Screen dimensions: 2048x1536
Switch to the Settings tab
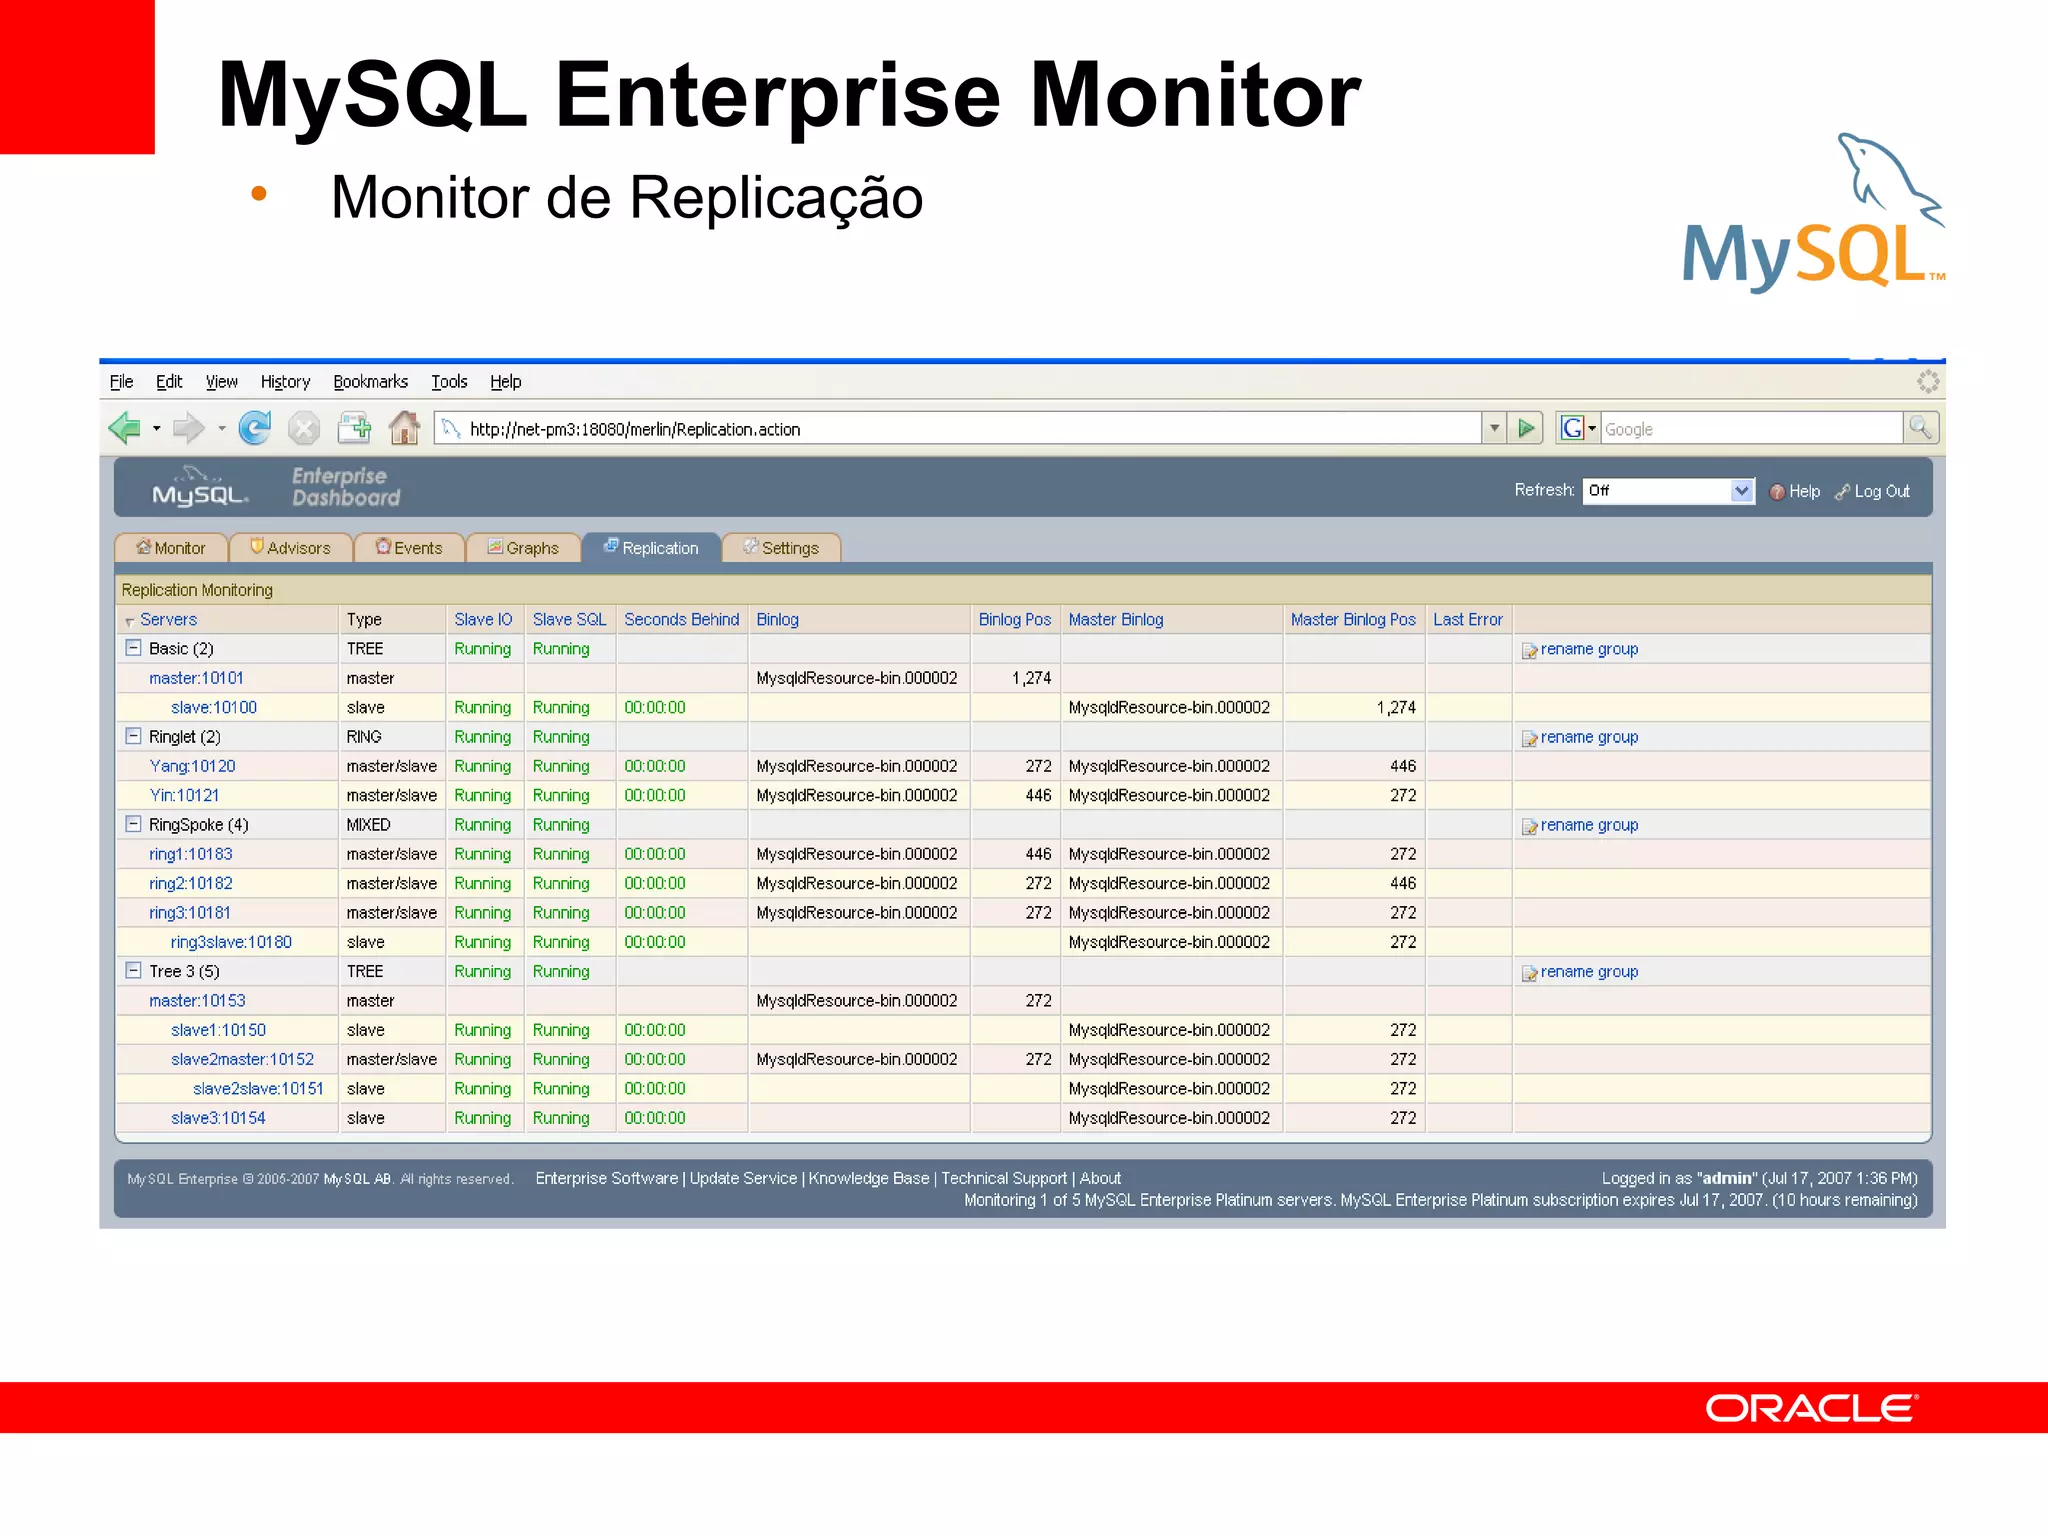[781, 548]
